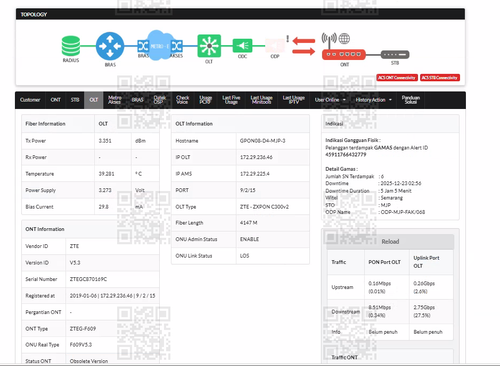
Task: Click the red left-pointing arrow
Action: [304, 41]
